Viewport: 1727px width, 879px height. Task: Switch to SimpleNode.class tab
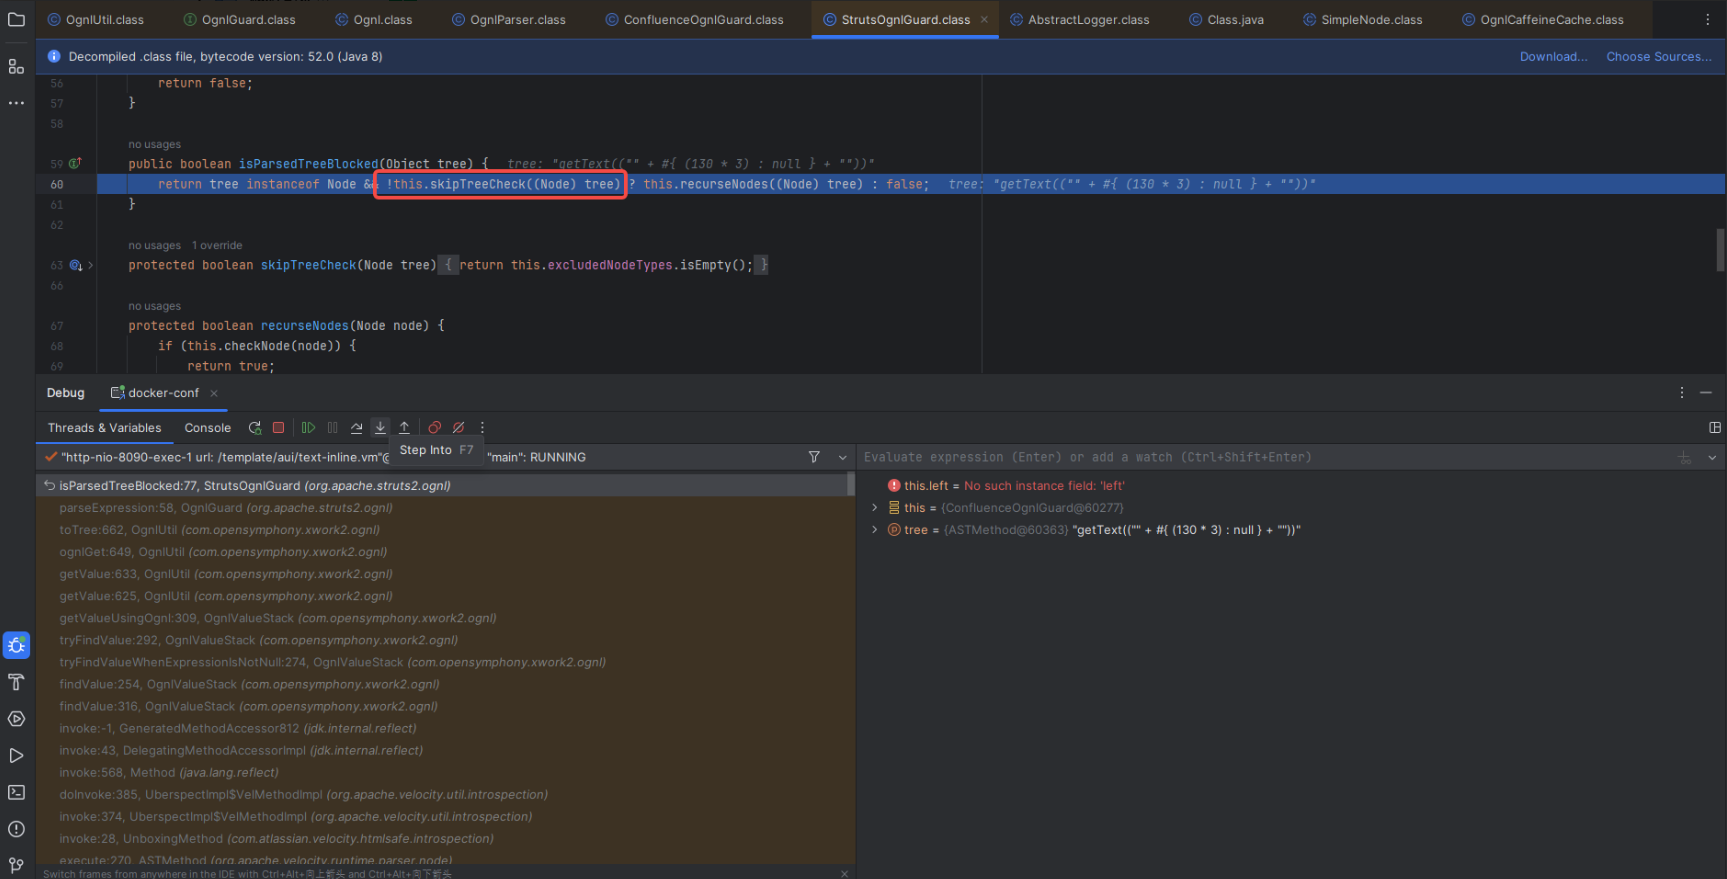pos(1362,19)
